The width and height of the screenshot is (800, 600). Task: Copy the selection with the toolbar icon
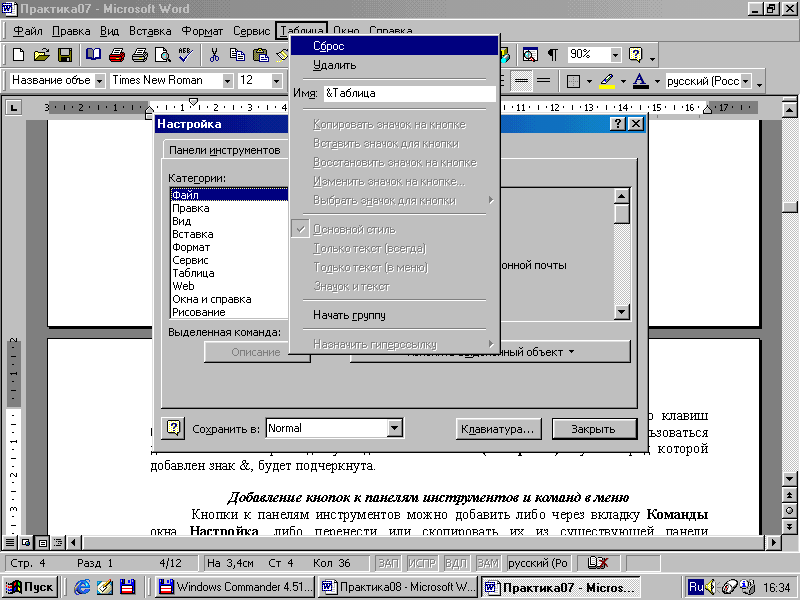237,55
